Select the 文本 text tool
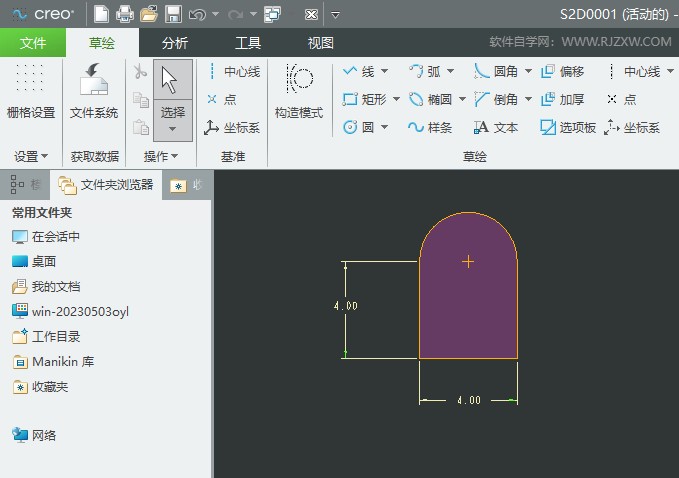 496,127
